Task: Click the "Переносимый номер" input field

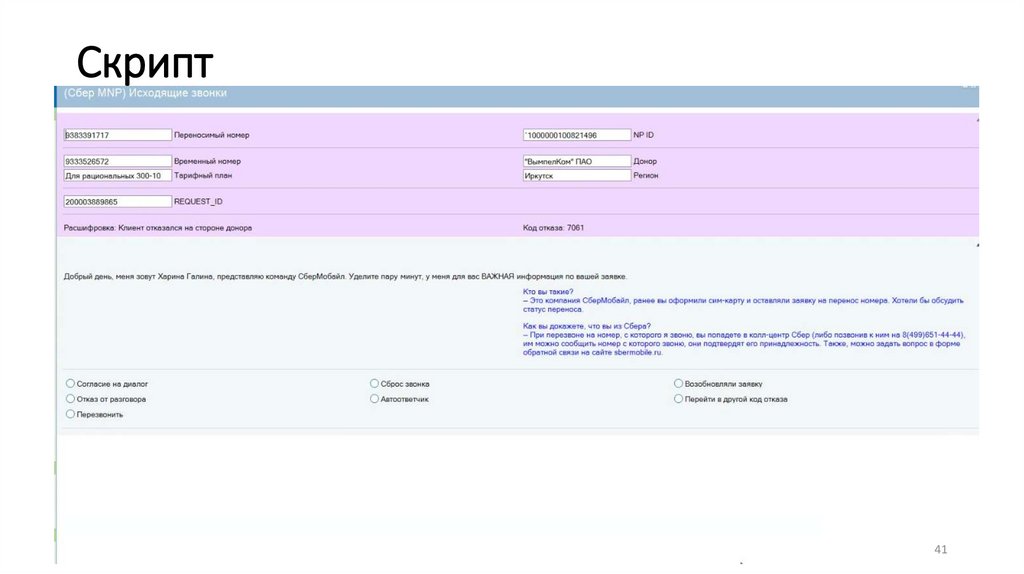Action: tap(118, 135)
